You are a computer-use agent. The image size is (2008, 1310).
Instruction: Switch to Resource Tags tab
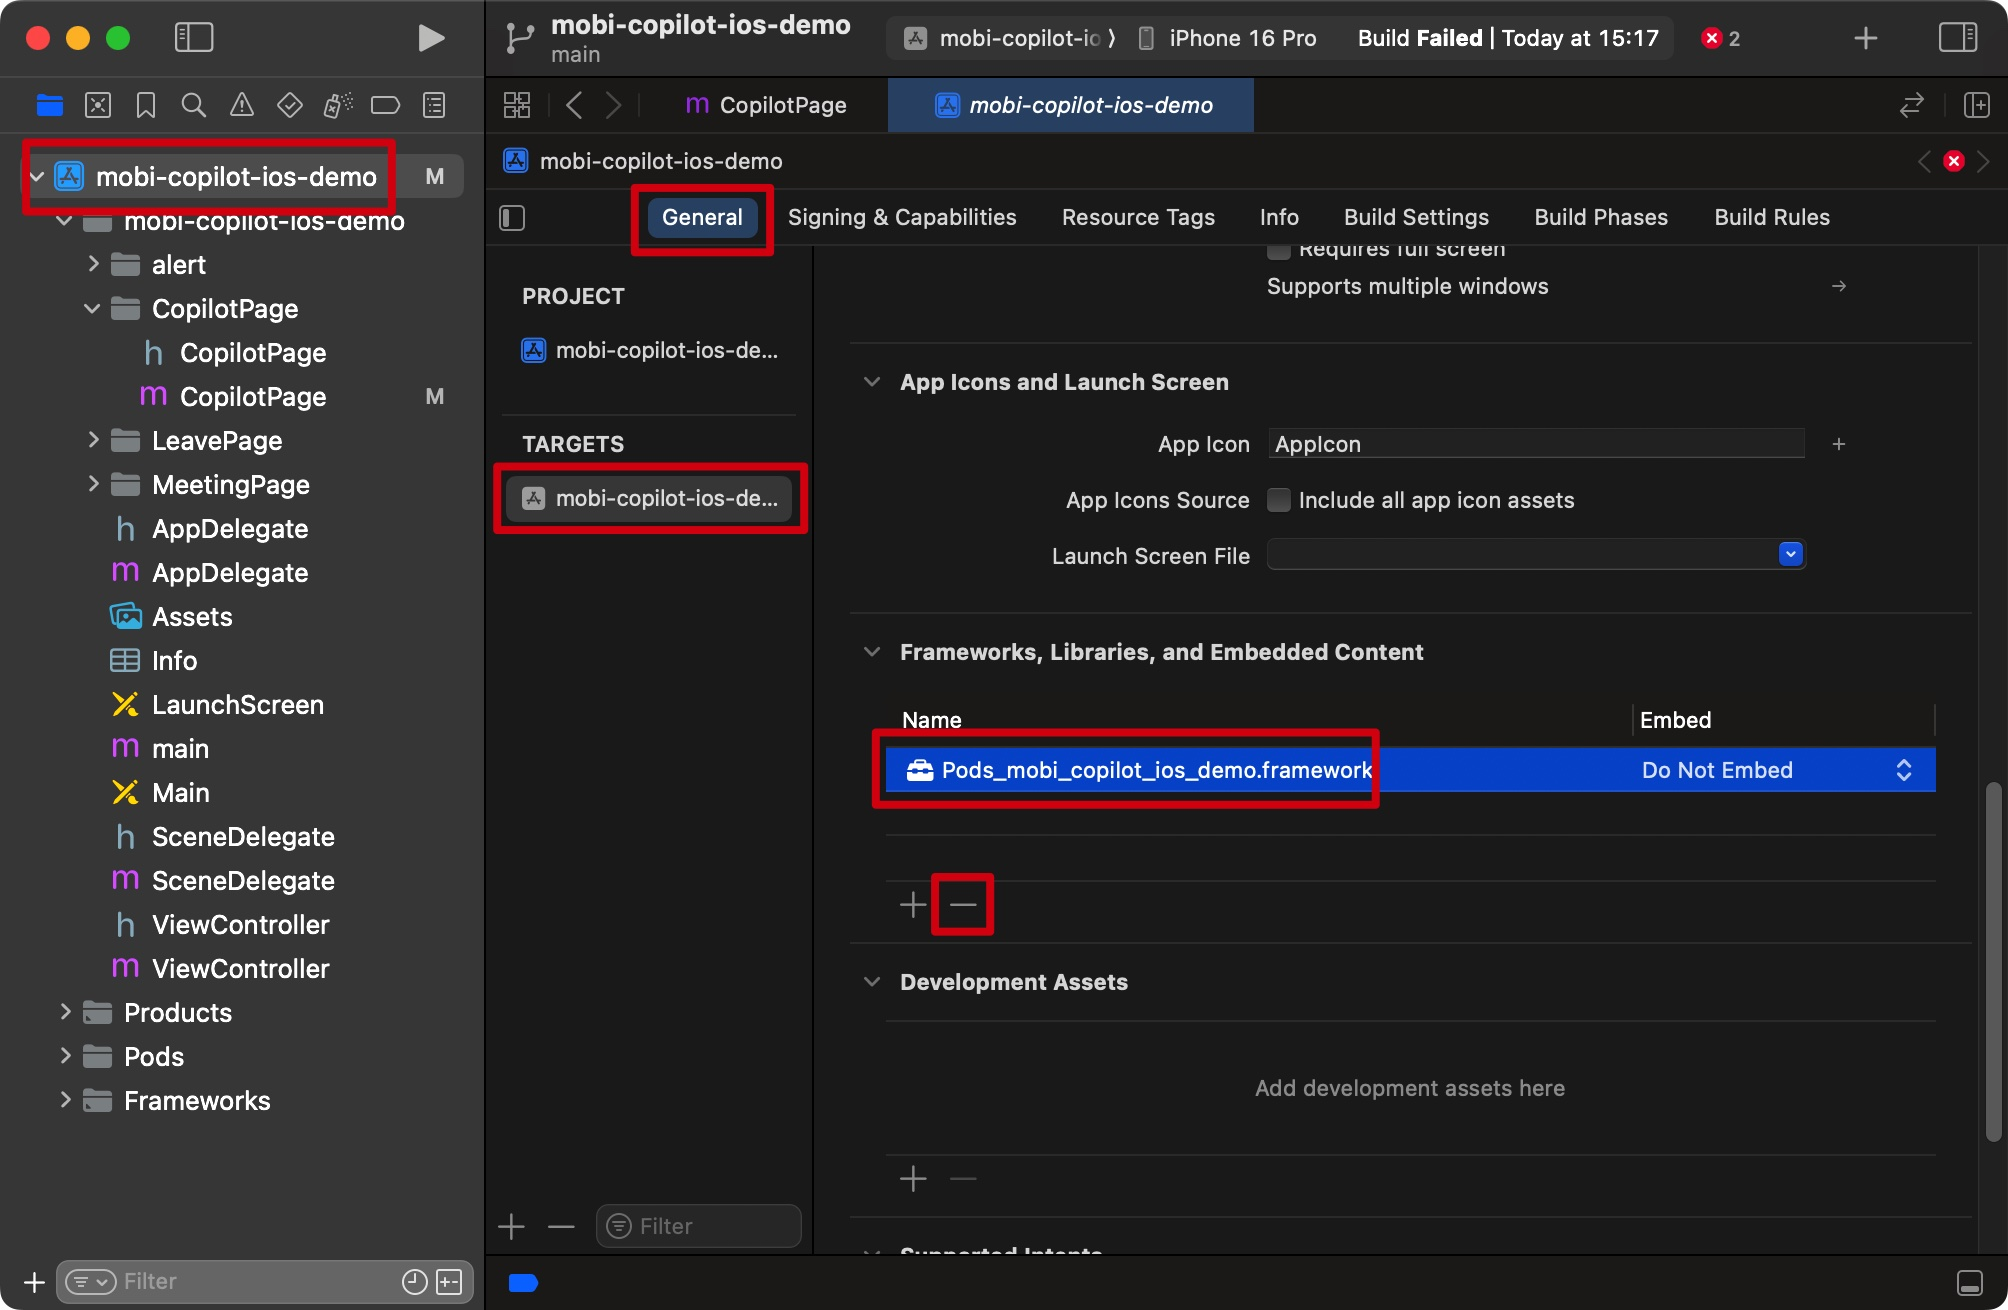coord(1138,217)
